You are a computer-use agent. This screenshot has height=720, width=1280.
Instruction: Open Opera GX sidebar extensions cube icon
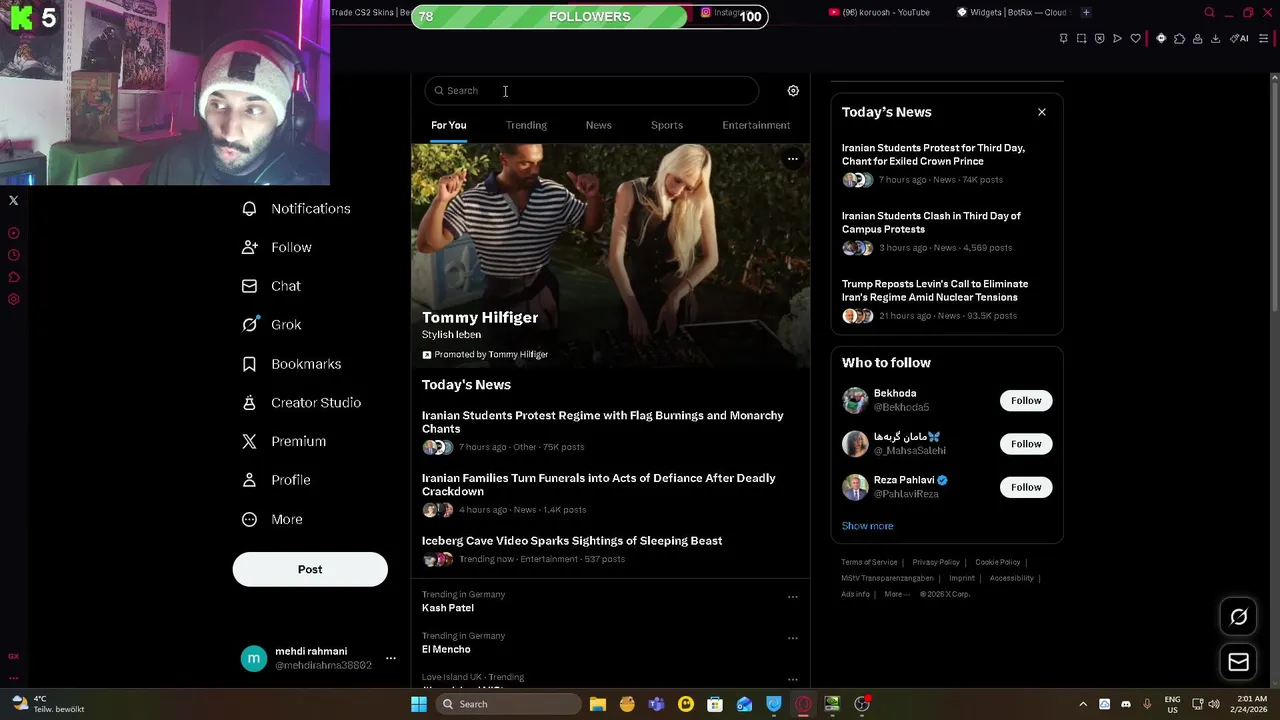[x=14, y=277]
